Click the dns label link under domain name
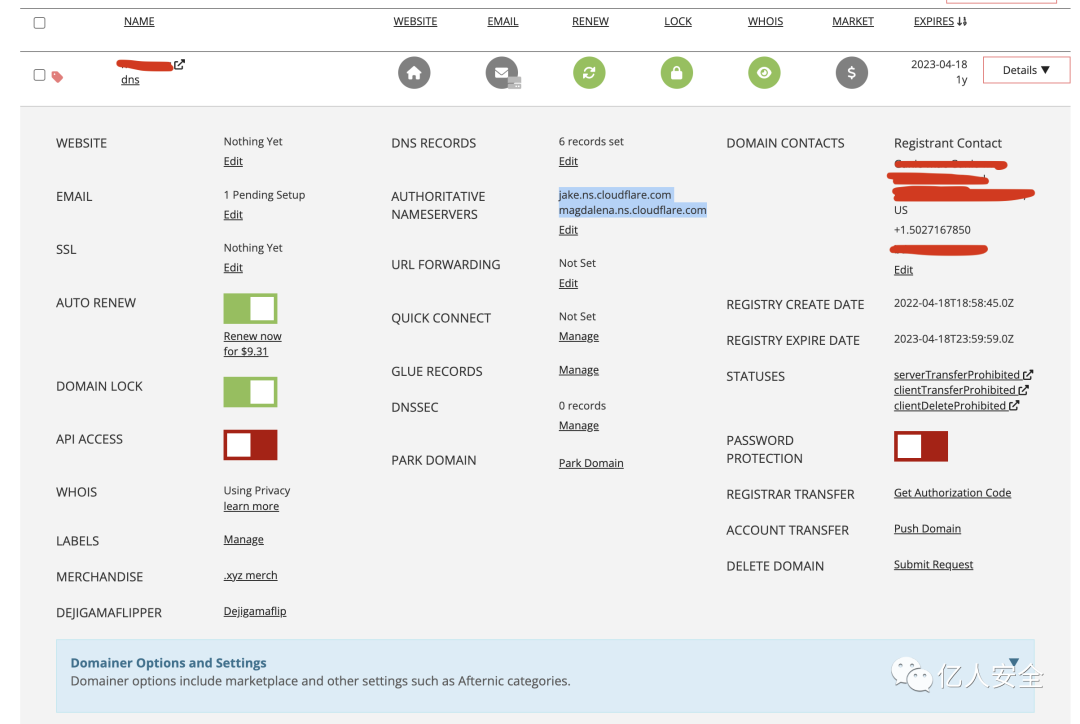The height and width of the screenshot is (724, 1080). 130,80
